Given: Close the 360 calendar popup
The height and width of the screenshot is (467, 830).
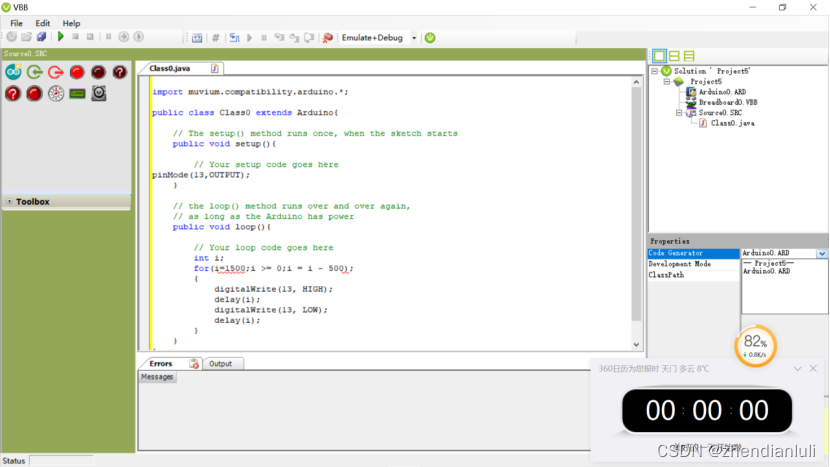Looking at the screenshot, I should [x=813, y=369].
